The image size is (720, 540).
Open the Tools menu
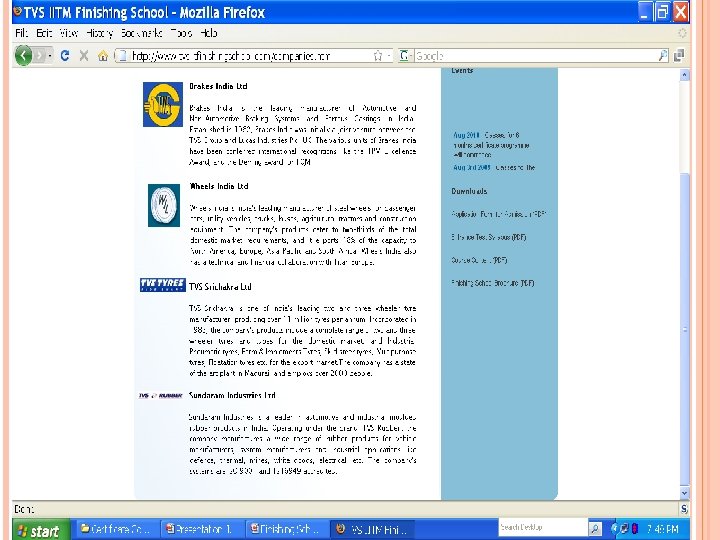(x=181, y=33)
